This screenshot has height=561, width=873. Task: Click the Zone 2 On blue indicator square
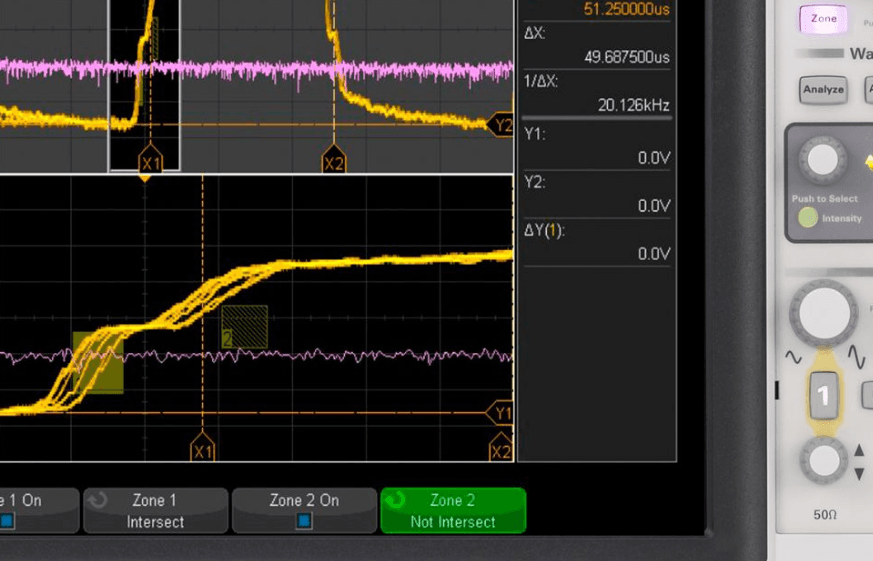click(x=304, y=521)
